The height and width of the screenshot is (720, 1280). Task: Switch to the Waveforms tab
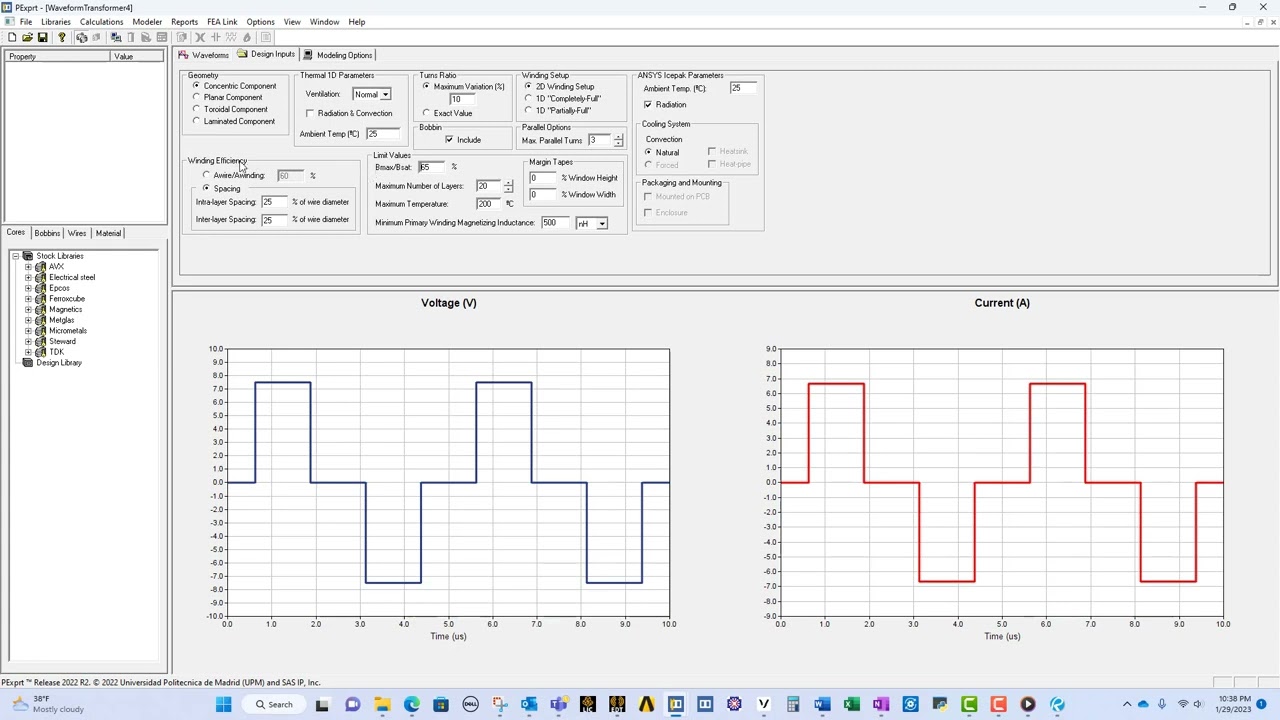pyautogui.click(x=204, y=55)
